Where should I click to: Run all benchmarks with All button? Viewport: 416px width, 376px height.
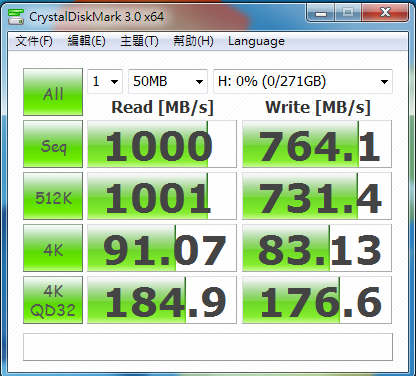pyautogui.click(x=53, y=92)
